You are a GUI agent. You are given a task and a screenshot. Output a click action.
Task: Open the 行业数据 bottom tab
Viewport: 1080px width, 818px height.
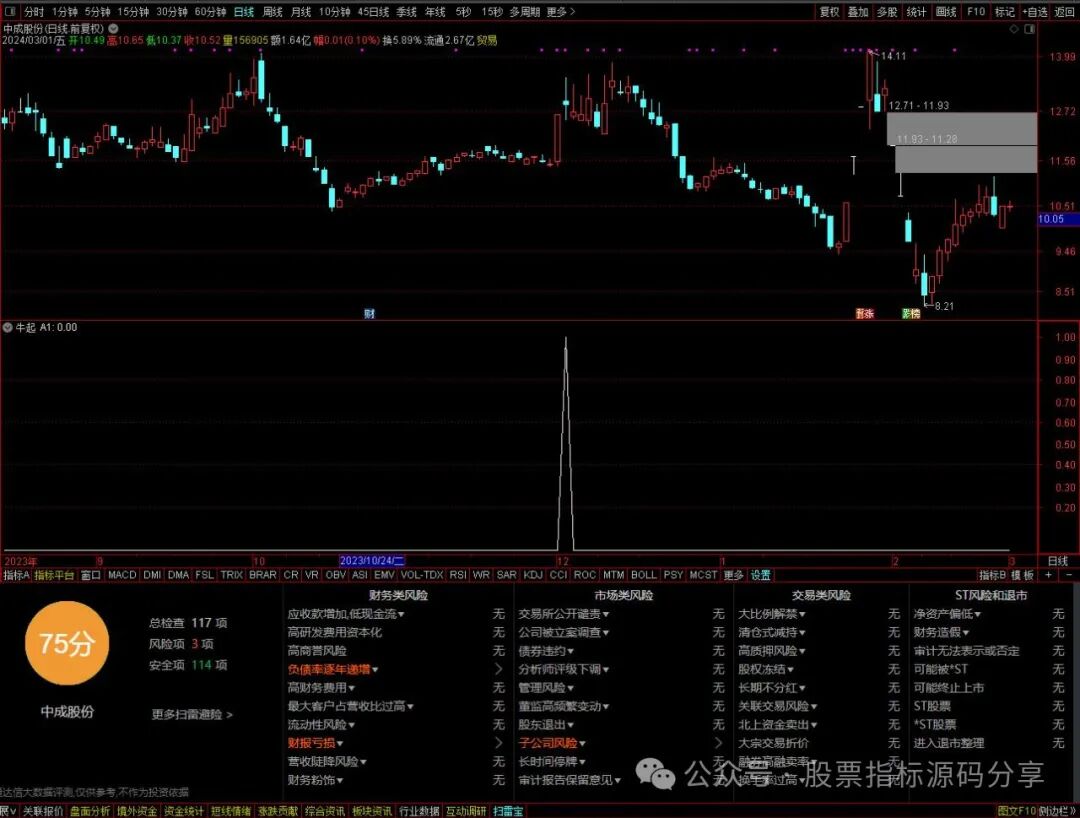pyautogui.click(x=418, y=812)
